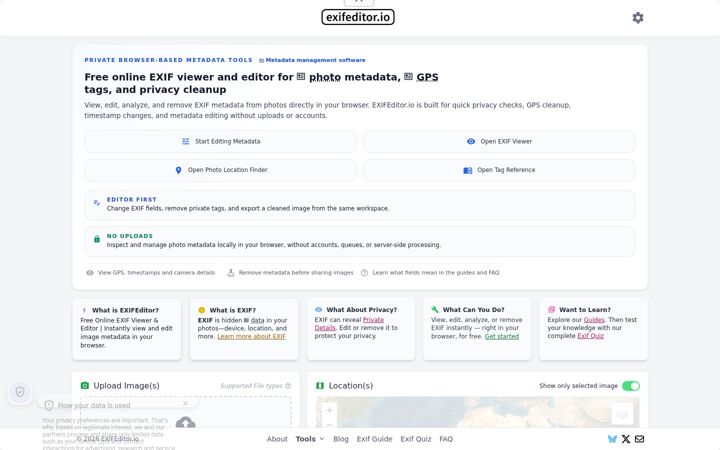
Task: Click the What About Privacy eye icon
Action: point(319,309)
